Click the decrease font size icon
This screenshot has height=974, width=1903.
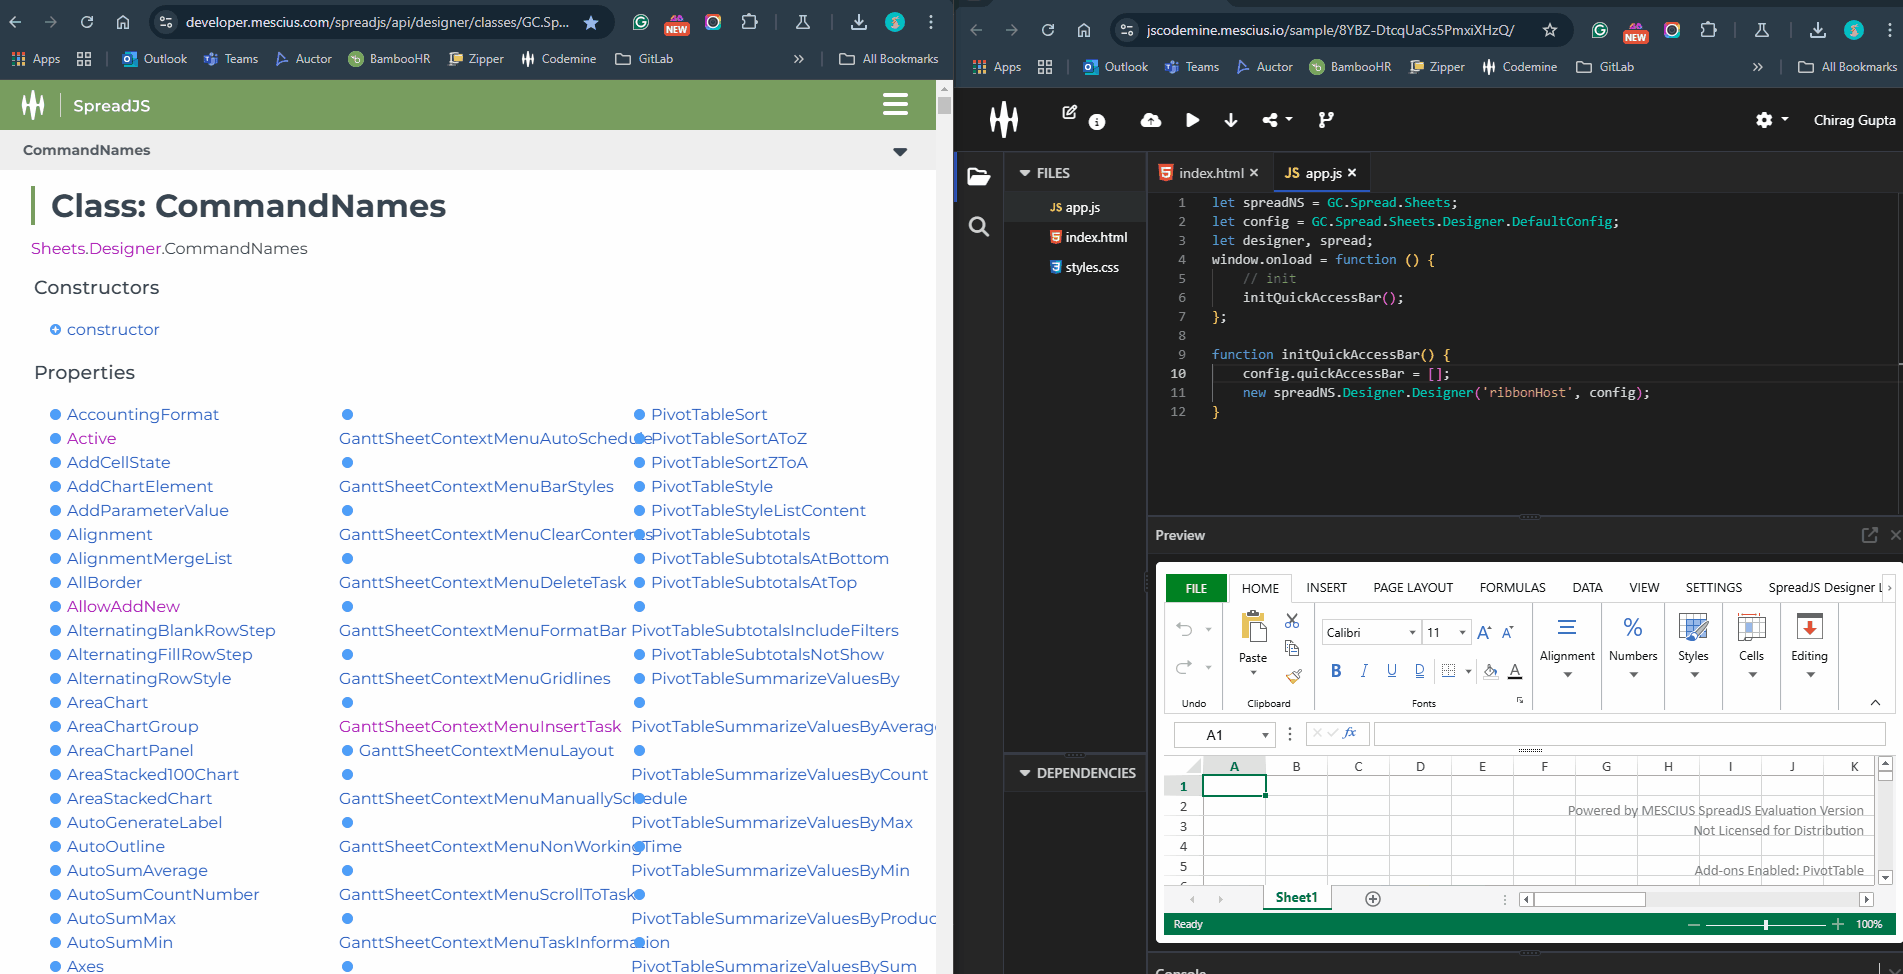(x=1508, y=632)
